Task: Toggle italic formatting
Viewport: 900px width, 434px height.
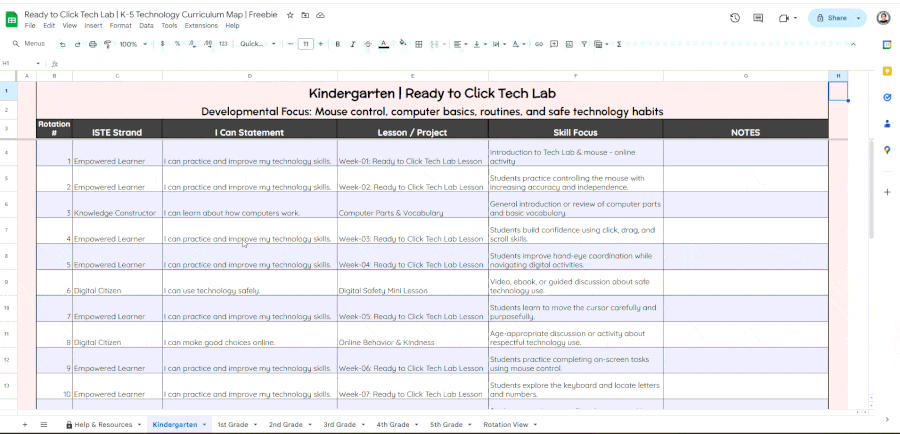Action: [352, 44]
